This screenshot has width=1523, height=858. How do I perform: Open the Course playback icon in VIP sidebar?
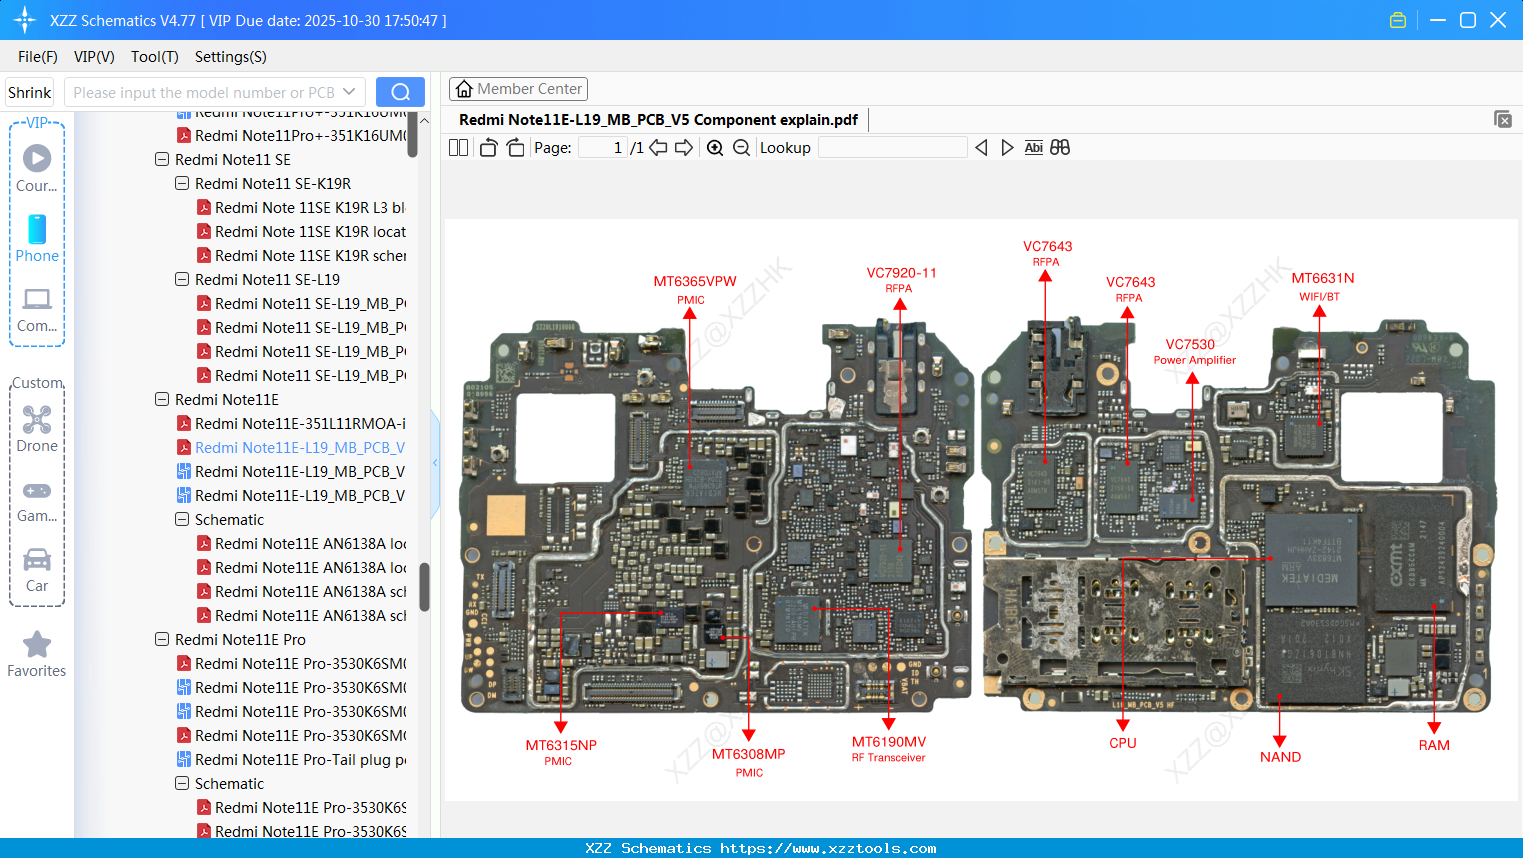[x=37, y=157]
